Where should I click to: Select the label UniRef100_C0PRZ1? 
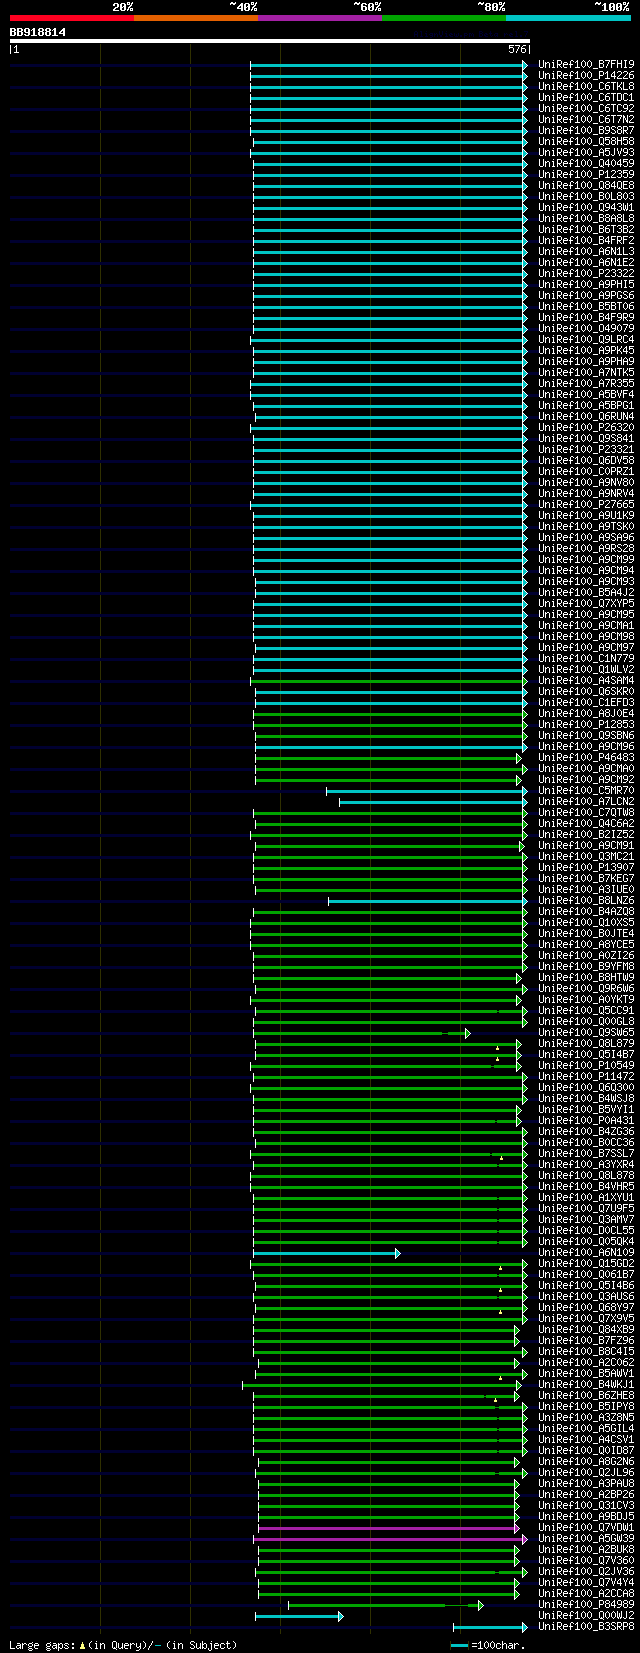(x=586, y=471)
